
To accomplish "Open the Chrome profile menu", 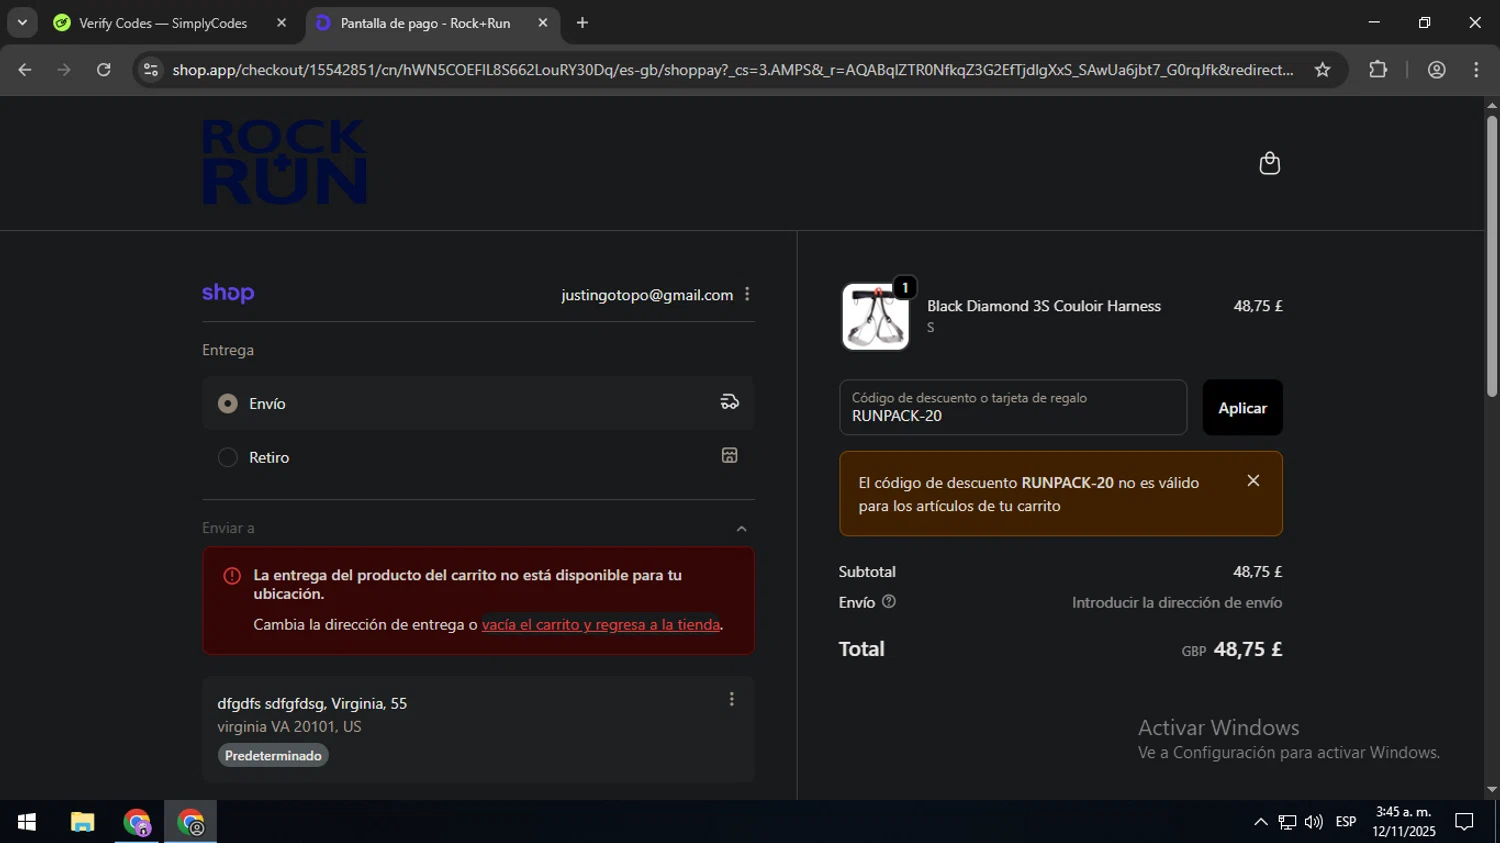I will tap(1437, 70).
